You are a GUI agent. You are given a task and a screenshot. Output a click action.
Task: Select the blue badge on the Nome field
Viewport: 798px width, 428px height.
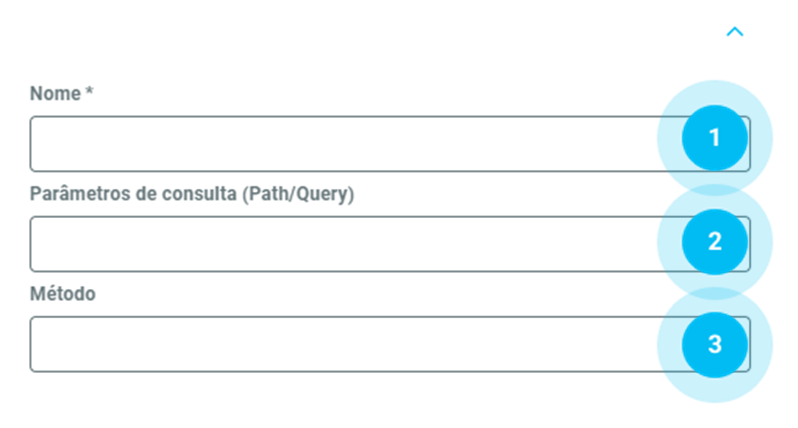point(714,139)
